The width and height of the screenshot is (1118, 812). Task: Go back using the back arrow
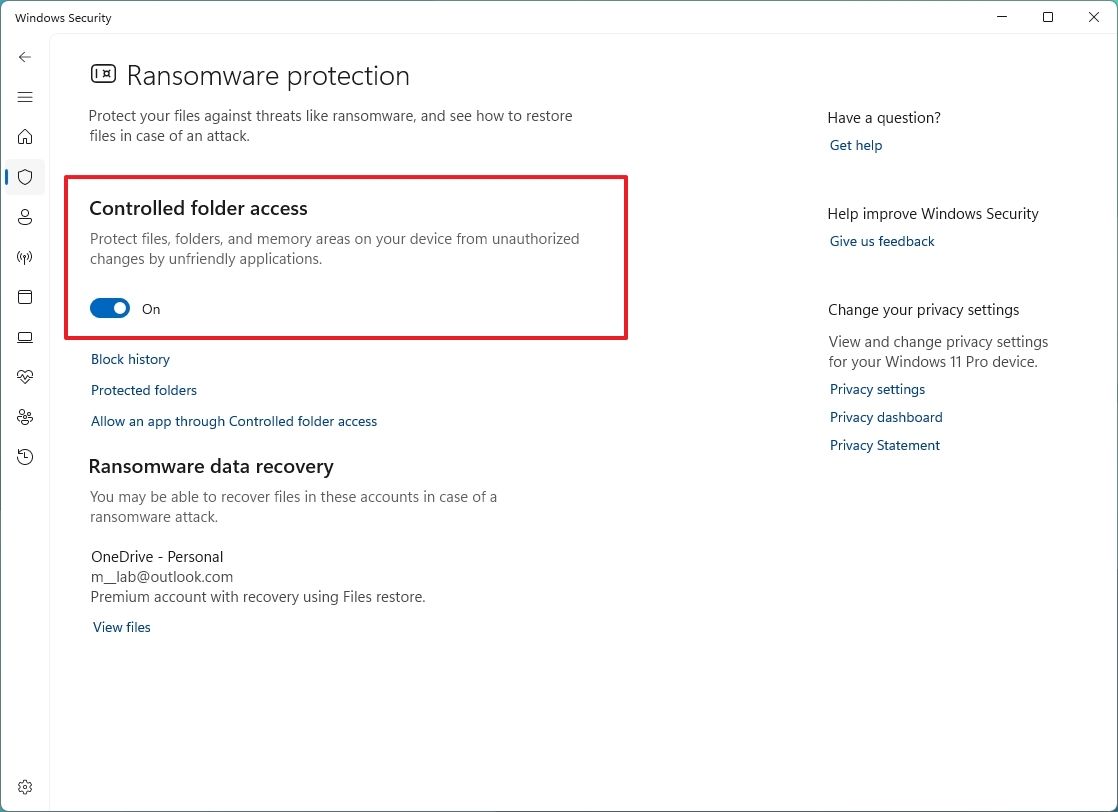click(x=25, y=57)
